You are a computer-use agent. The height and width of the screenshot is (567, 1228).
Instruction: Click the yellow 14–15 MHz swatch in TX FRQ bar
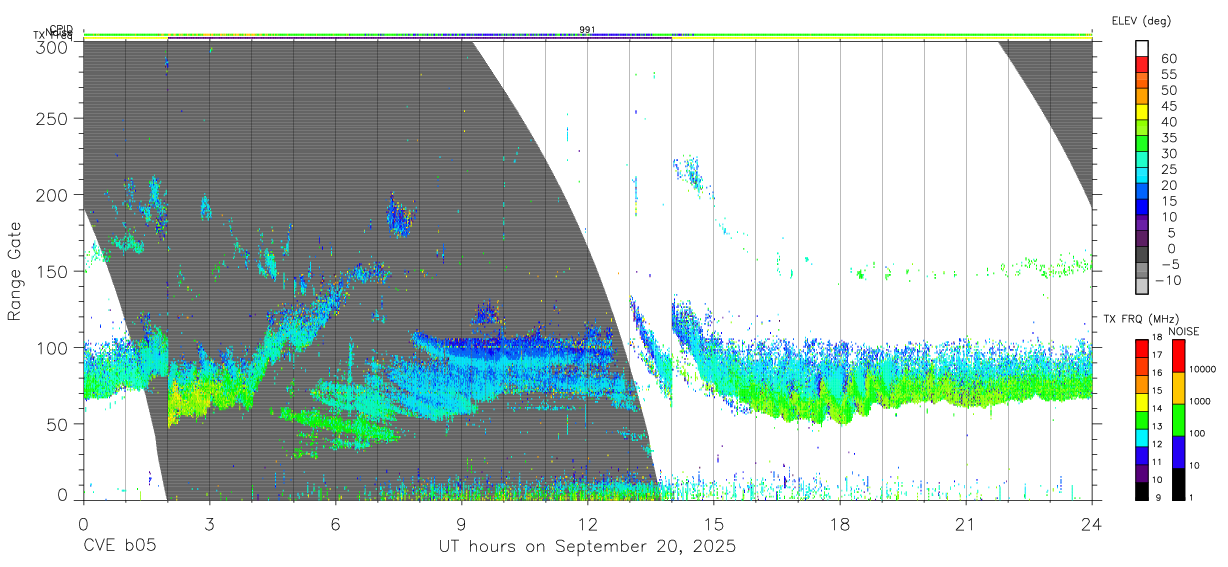[x=1141, y=402]
